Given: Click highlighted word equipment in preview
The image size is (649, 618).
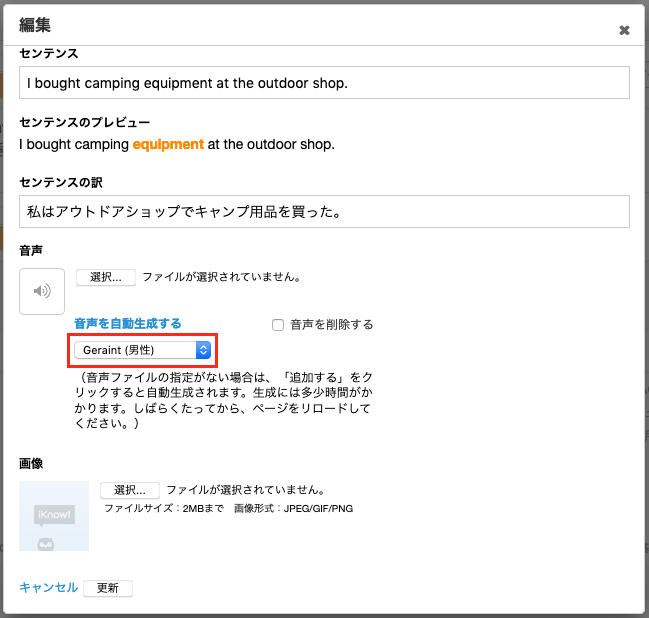Looking at the screenshot, I should point(168,144).
